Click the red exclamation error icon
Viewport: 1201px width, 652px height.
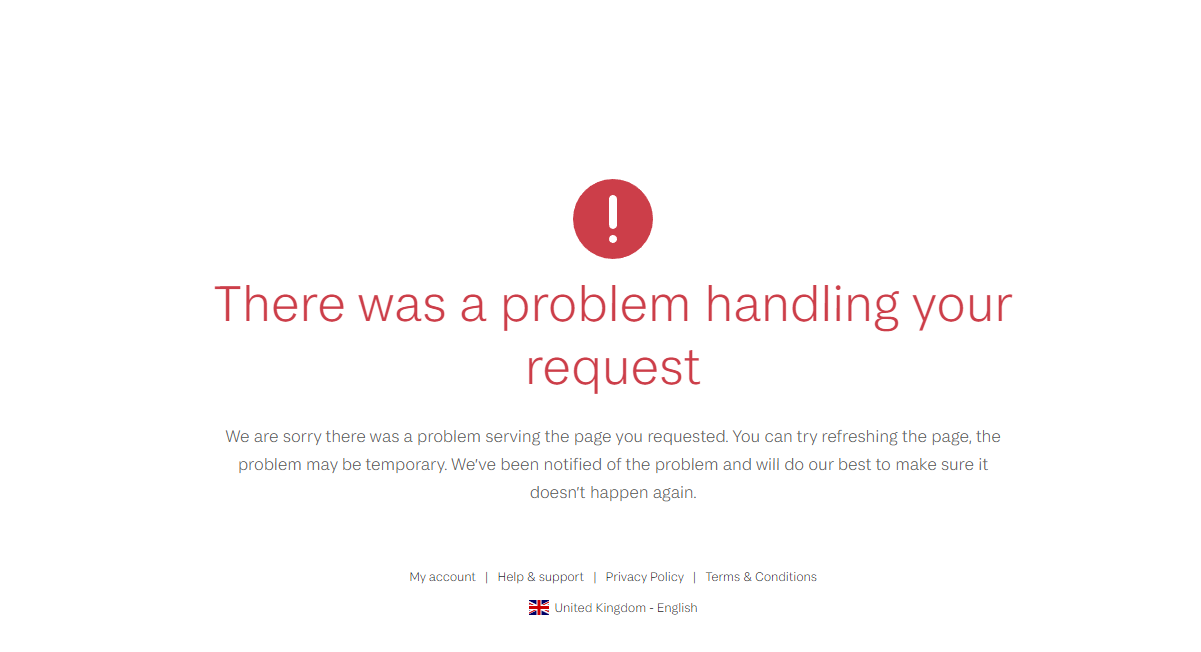[613, 219]
